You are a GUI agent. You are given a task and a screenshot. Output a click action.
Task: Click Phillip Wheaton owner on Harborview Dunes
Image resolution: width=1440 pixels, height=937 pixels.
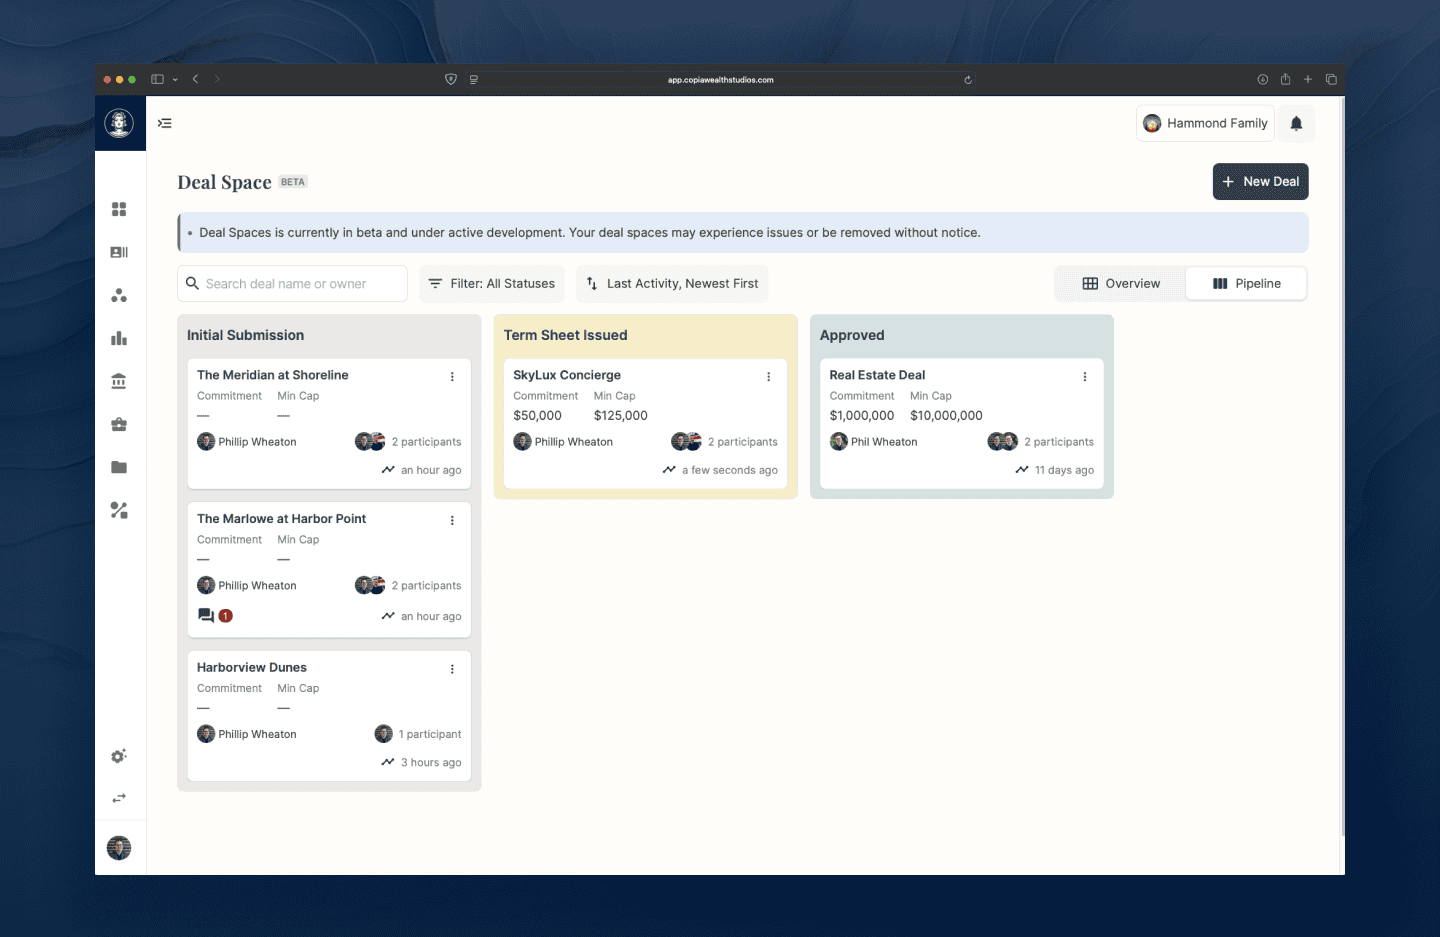[247, 734]
